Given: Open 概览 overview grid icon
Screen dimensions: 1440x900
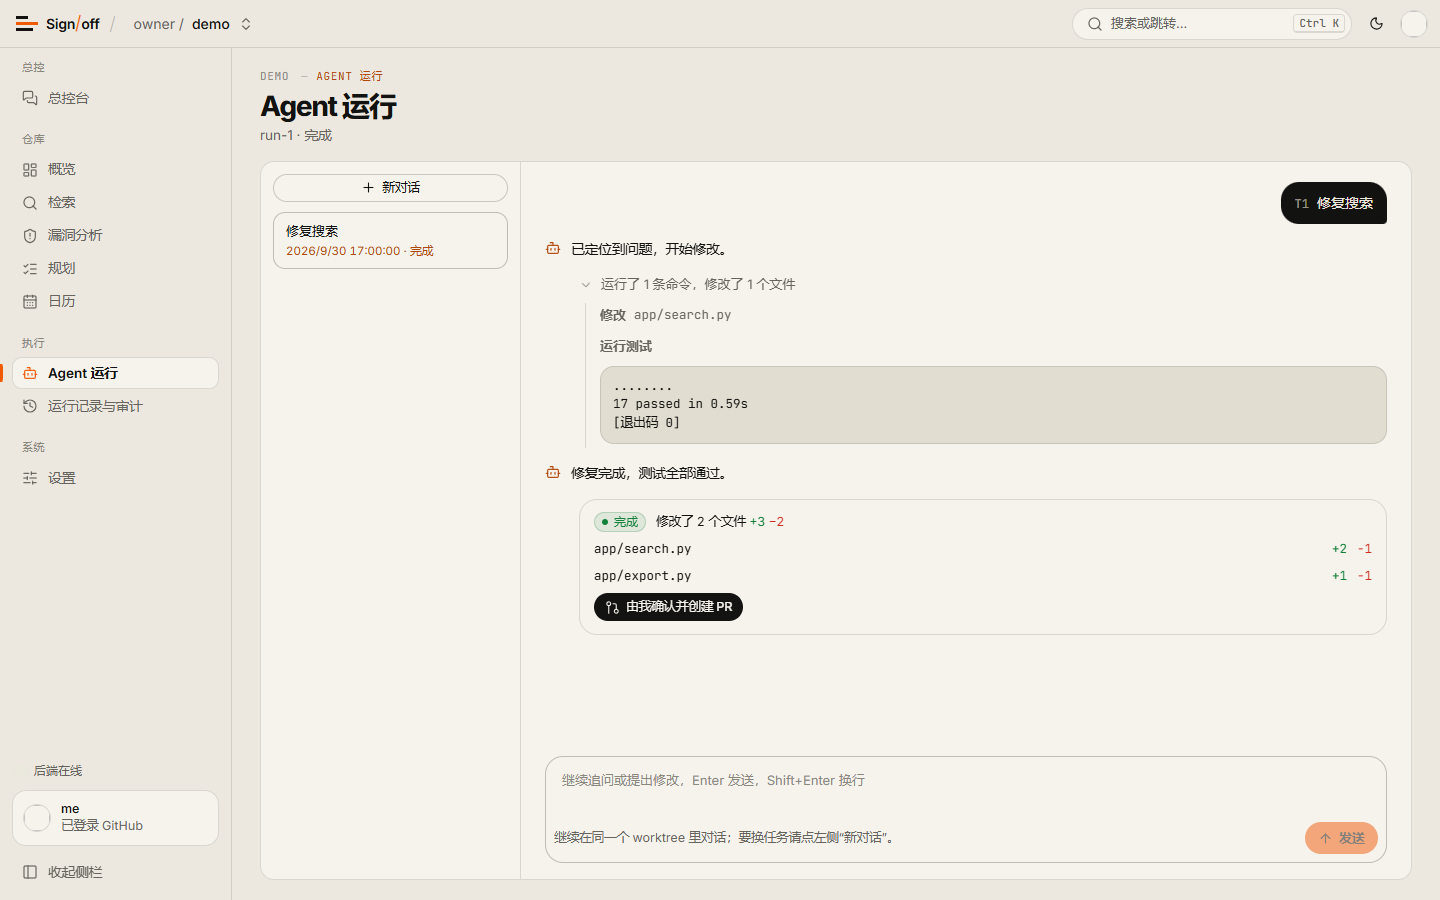Looking at the screenshot, I should (x=30, y=170).
